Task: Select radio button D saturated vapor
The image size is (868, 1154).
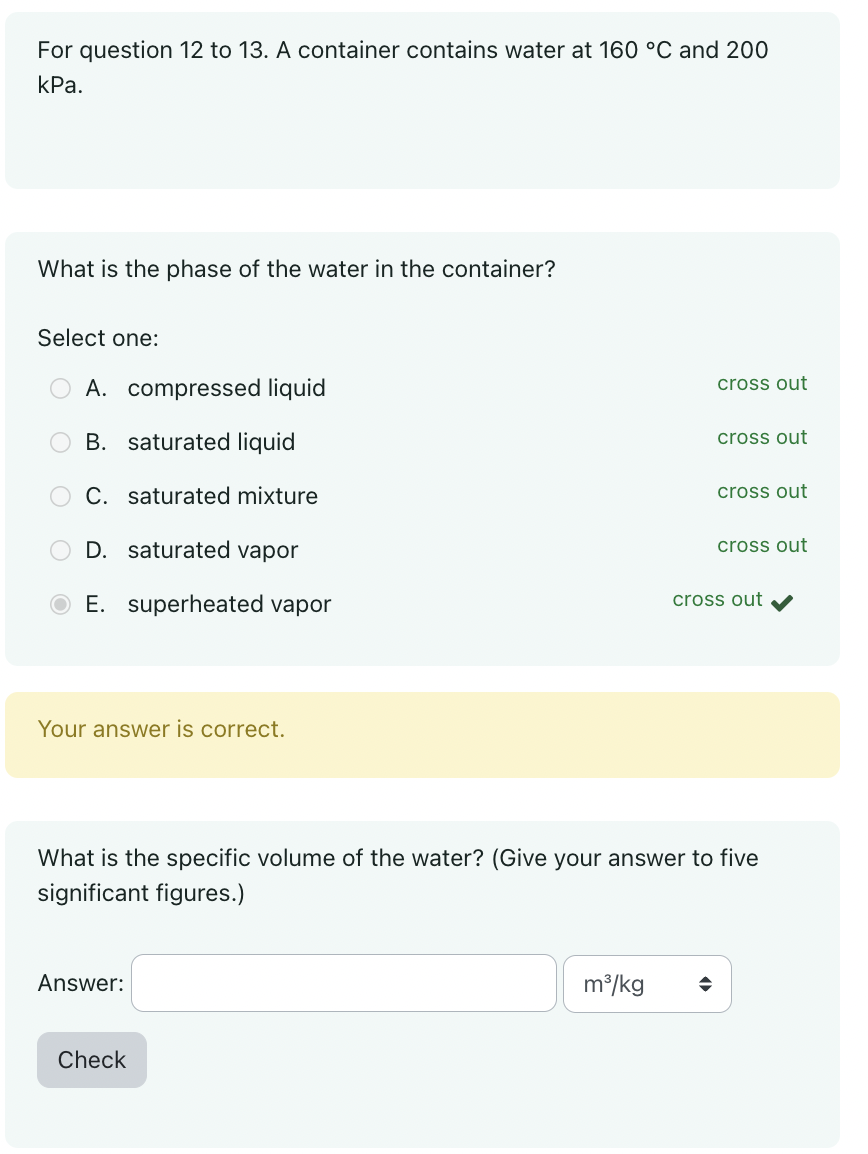Action: (60, 550)
